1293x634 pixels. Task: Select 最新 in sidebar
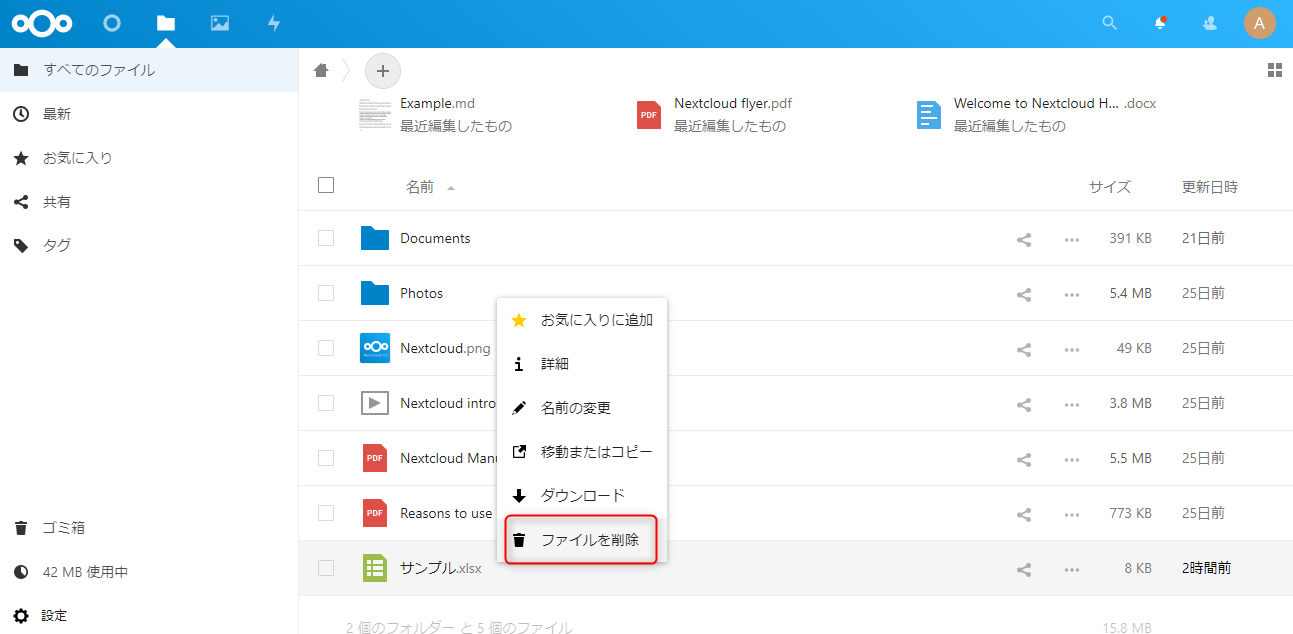pos(149,114)
